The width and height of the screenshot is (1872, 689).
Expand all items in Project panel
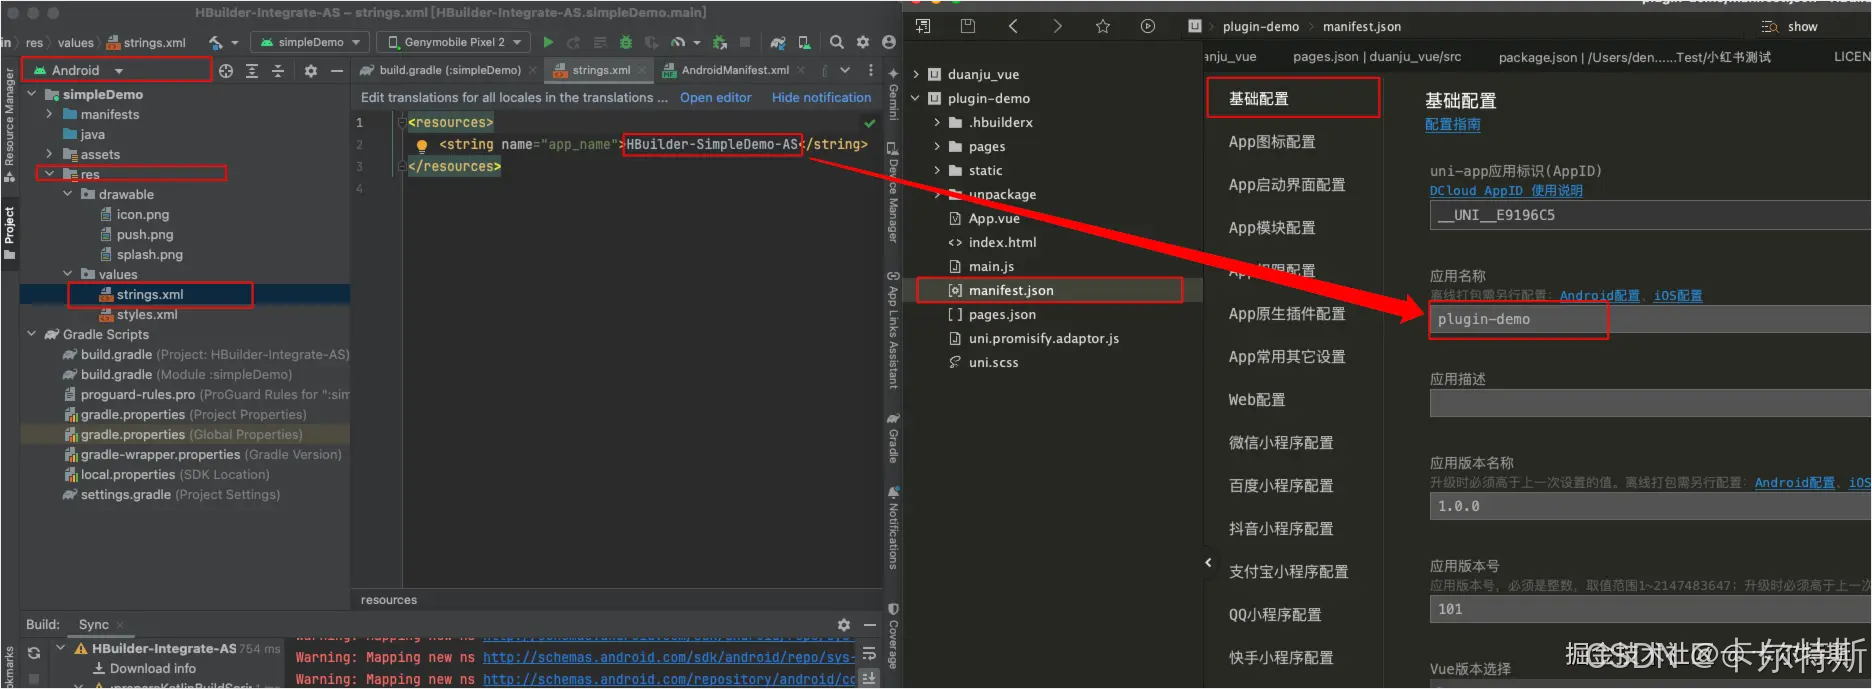[252, 71]
